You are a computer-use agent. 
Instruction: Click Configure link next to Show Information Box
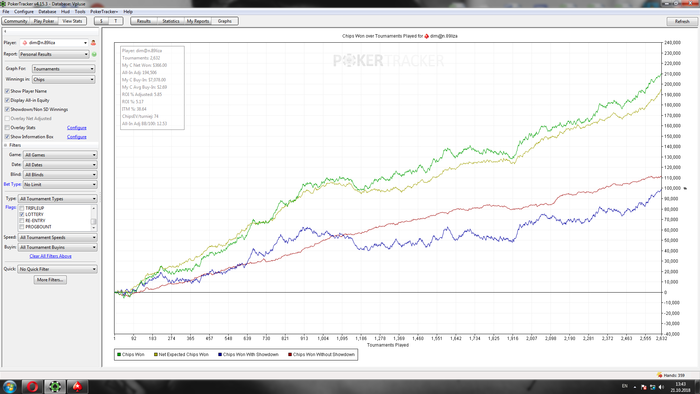[x=77, y=137]
